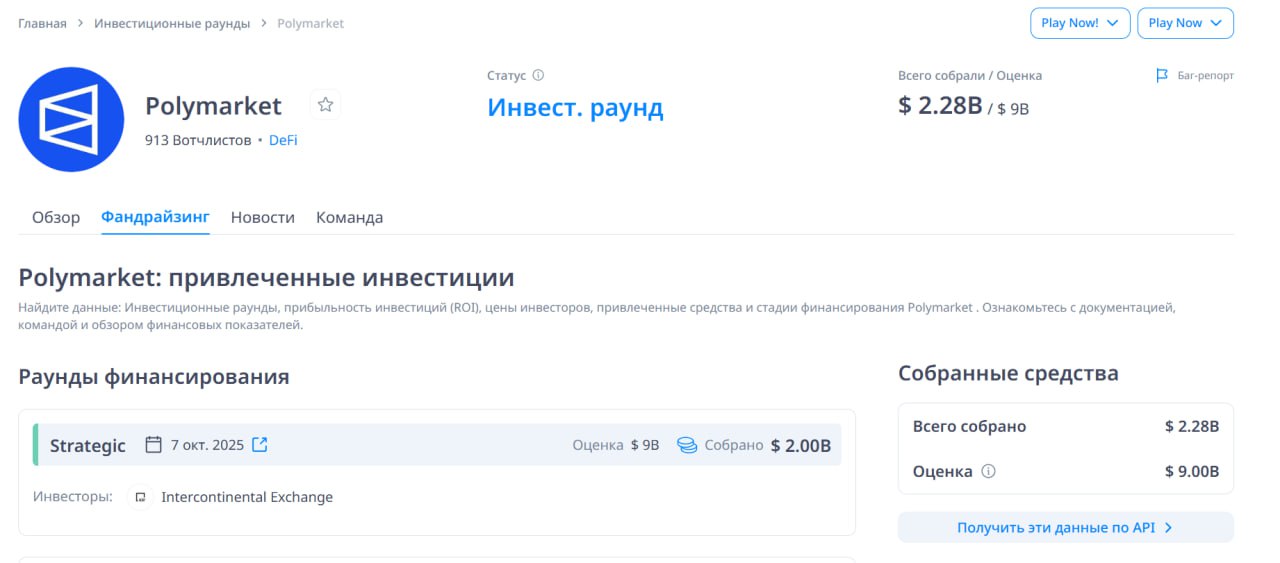Click the Polymarket blue logo
The image size is (1280, 563).
click(x=71, y=120)
